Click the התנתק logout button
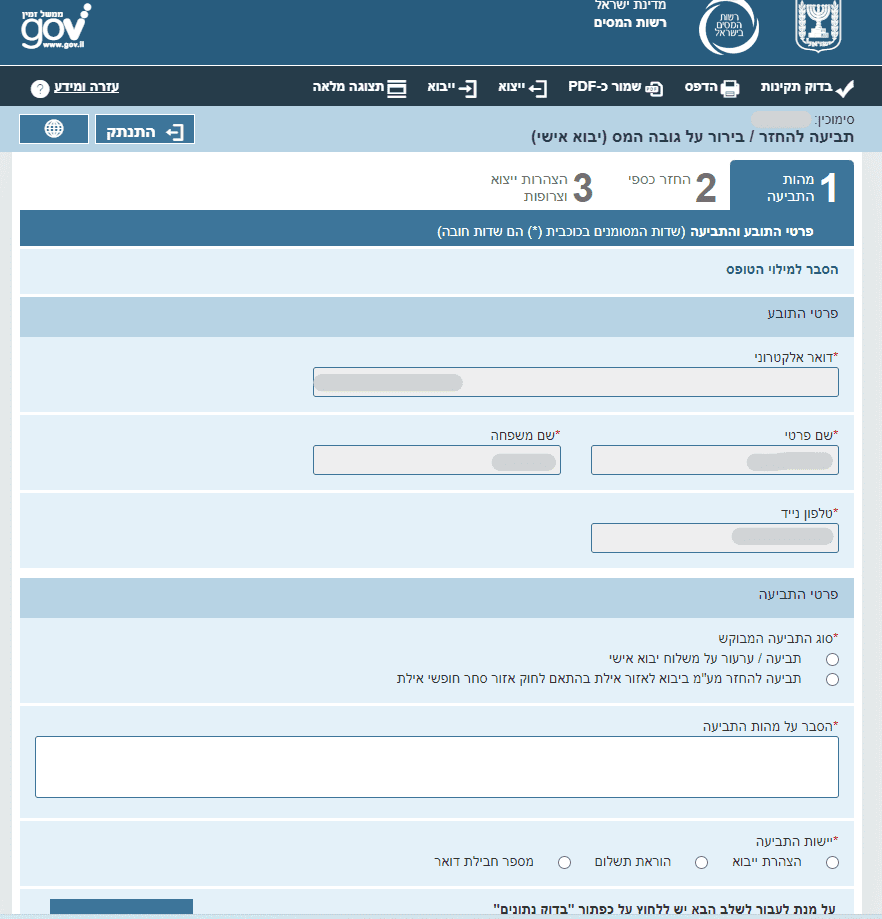This screenshot has height=919, width=882. coord(145,129)
